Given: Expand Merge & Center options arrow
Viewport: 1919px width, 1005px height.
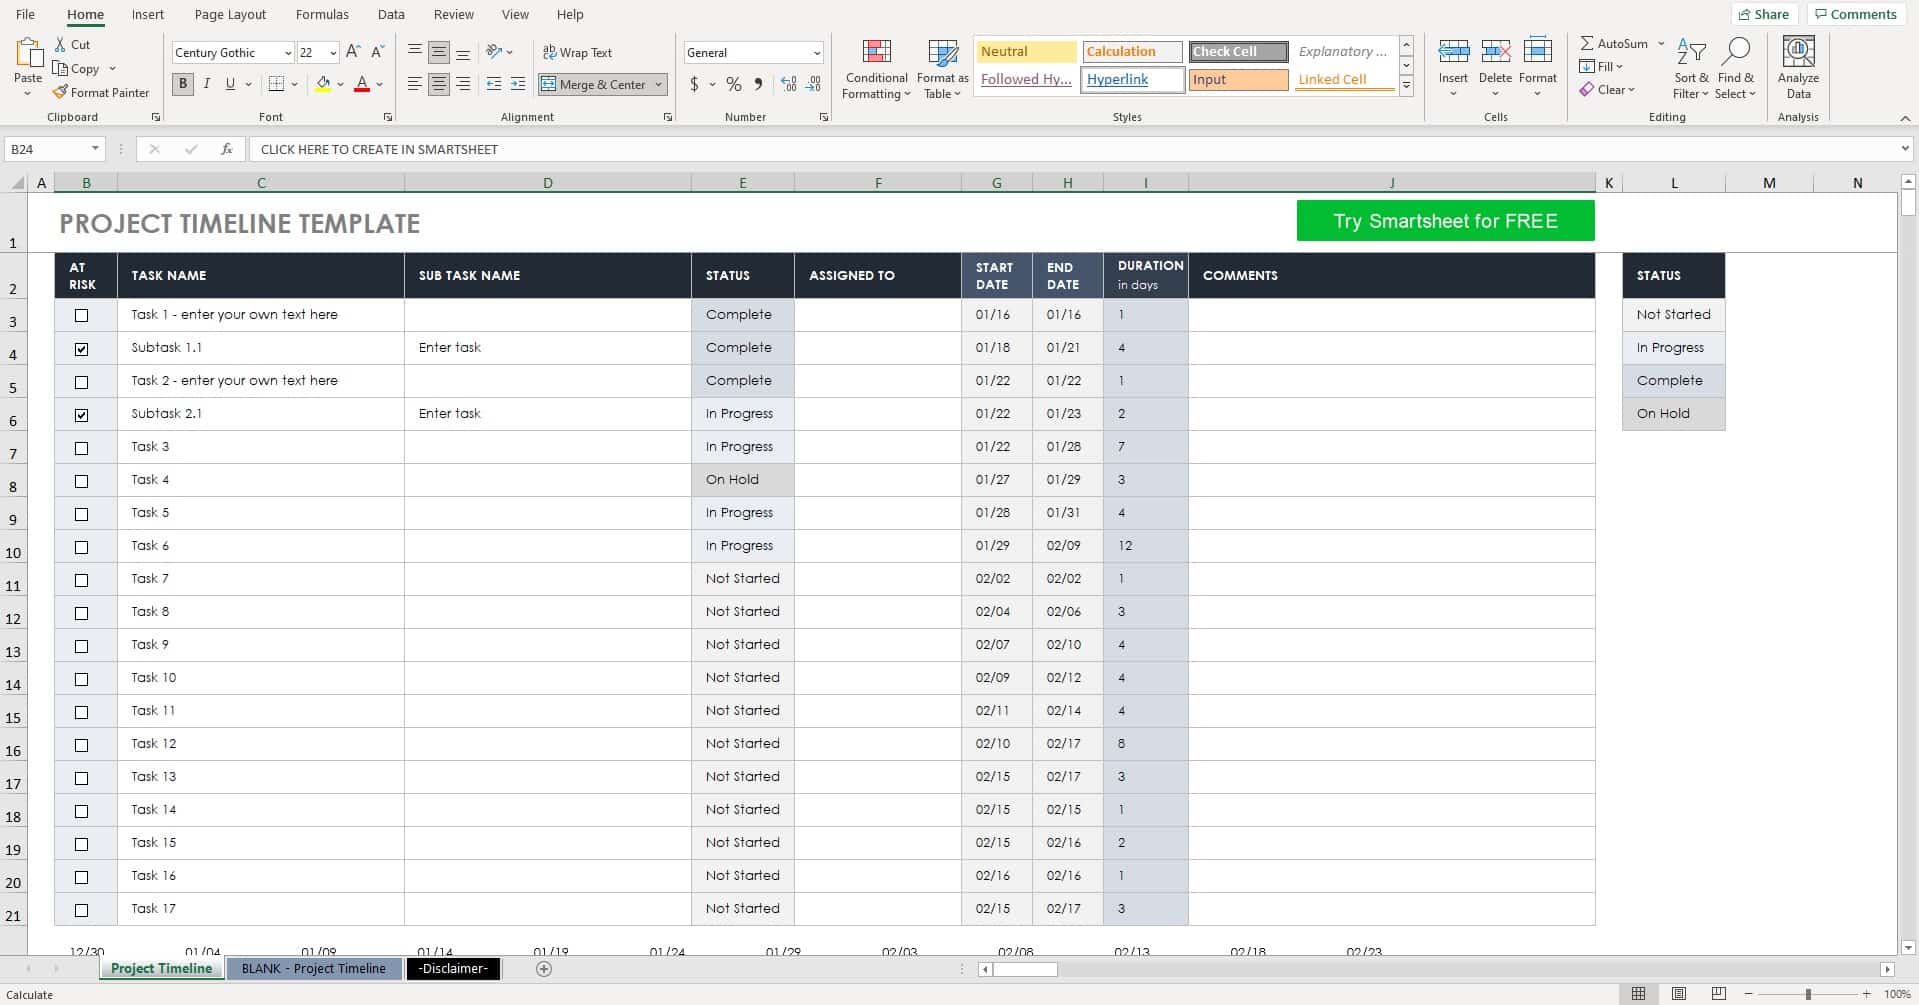Looking at the screenshot, I should [x=658, y=85].
